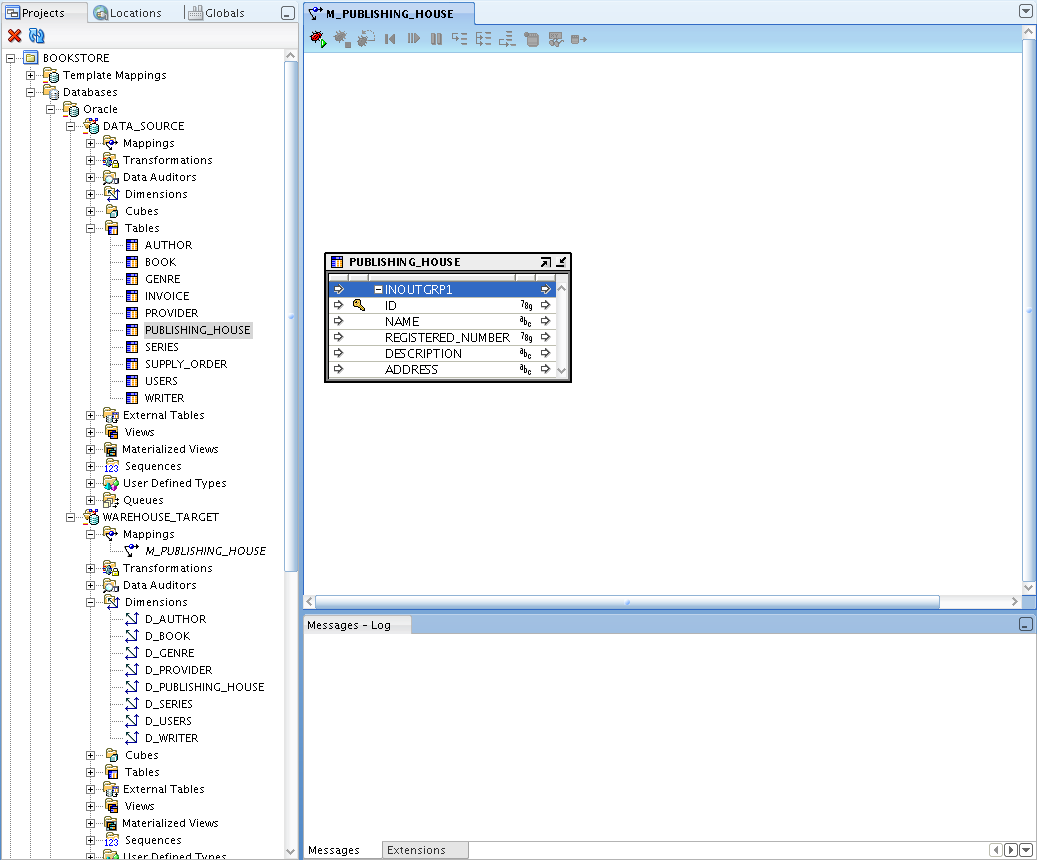The image size is (1037, 860).
Task: Click Projects tree scroll-down arrow
Action: point(291,852)
